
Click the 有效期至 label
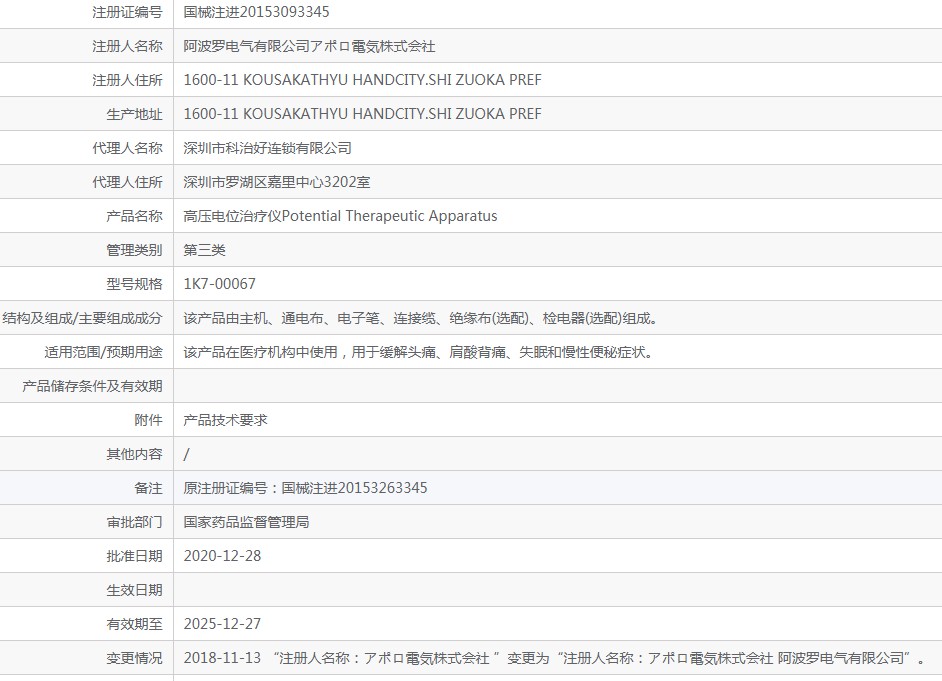[x=135, y=625]
